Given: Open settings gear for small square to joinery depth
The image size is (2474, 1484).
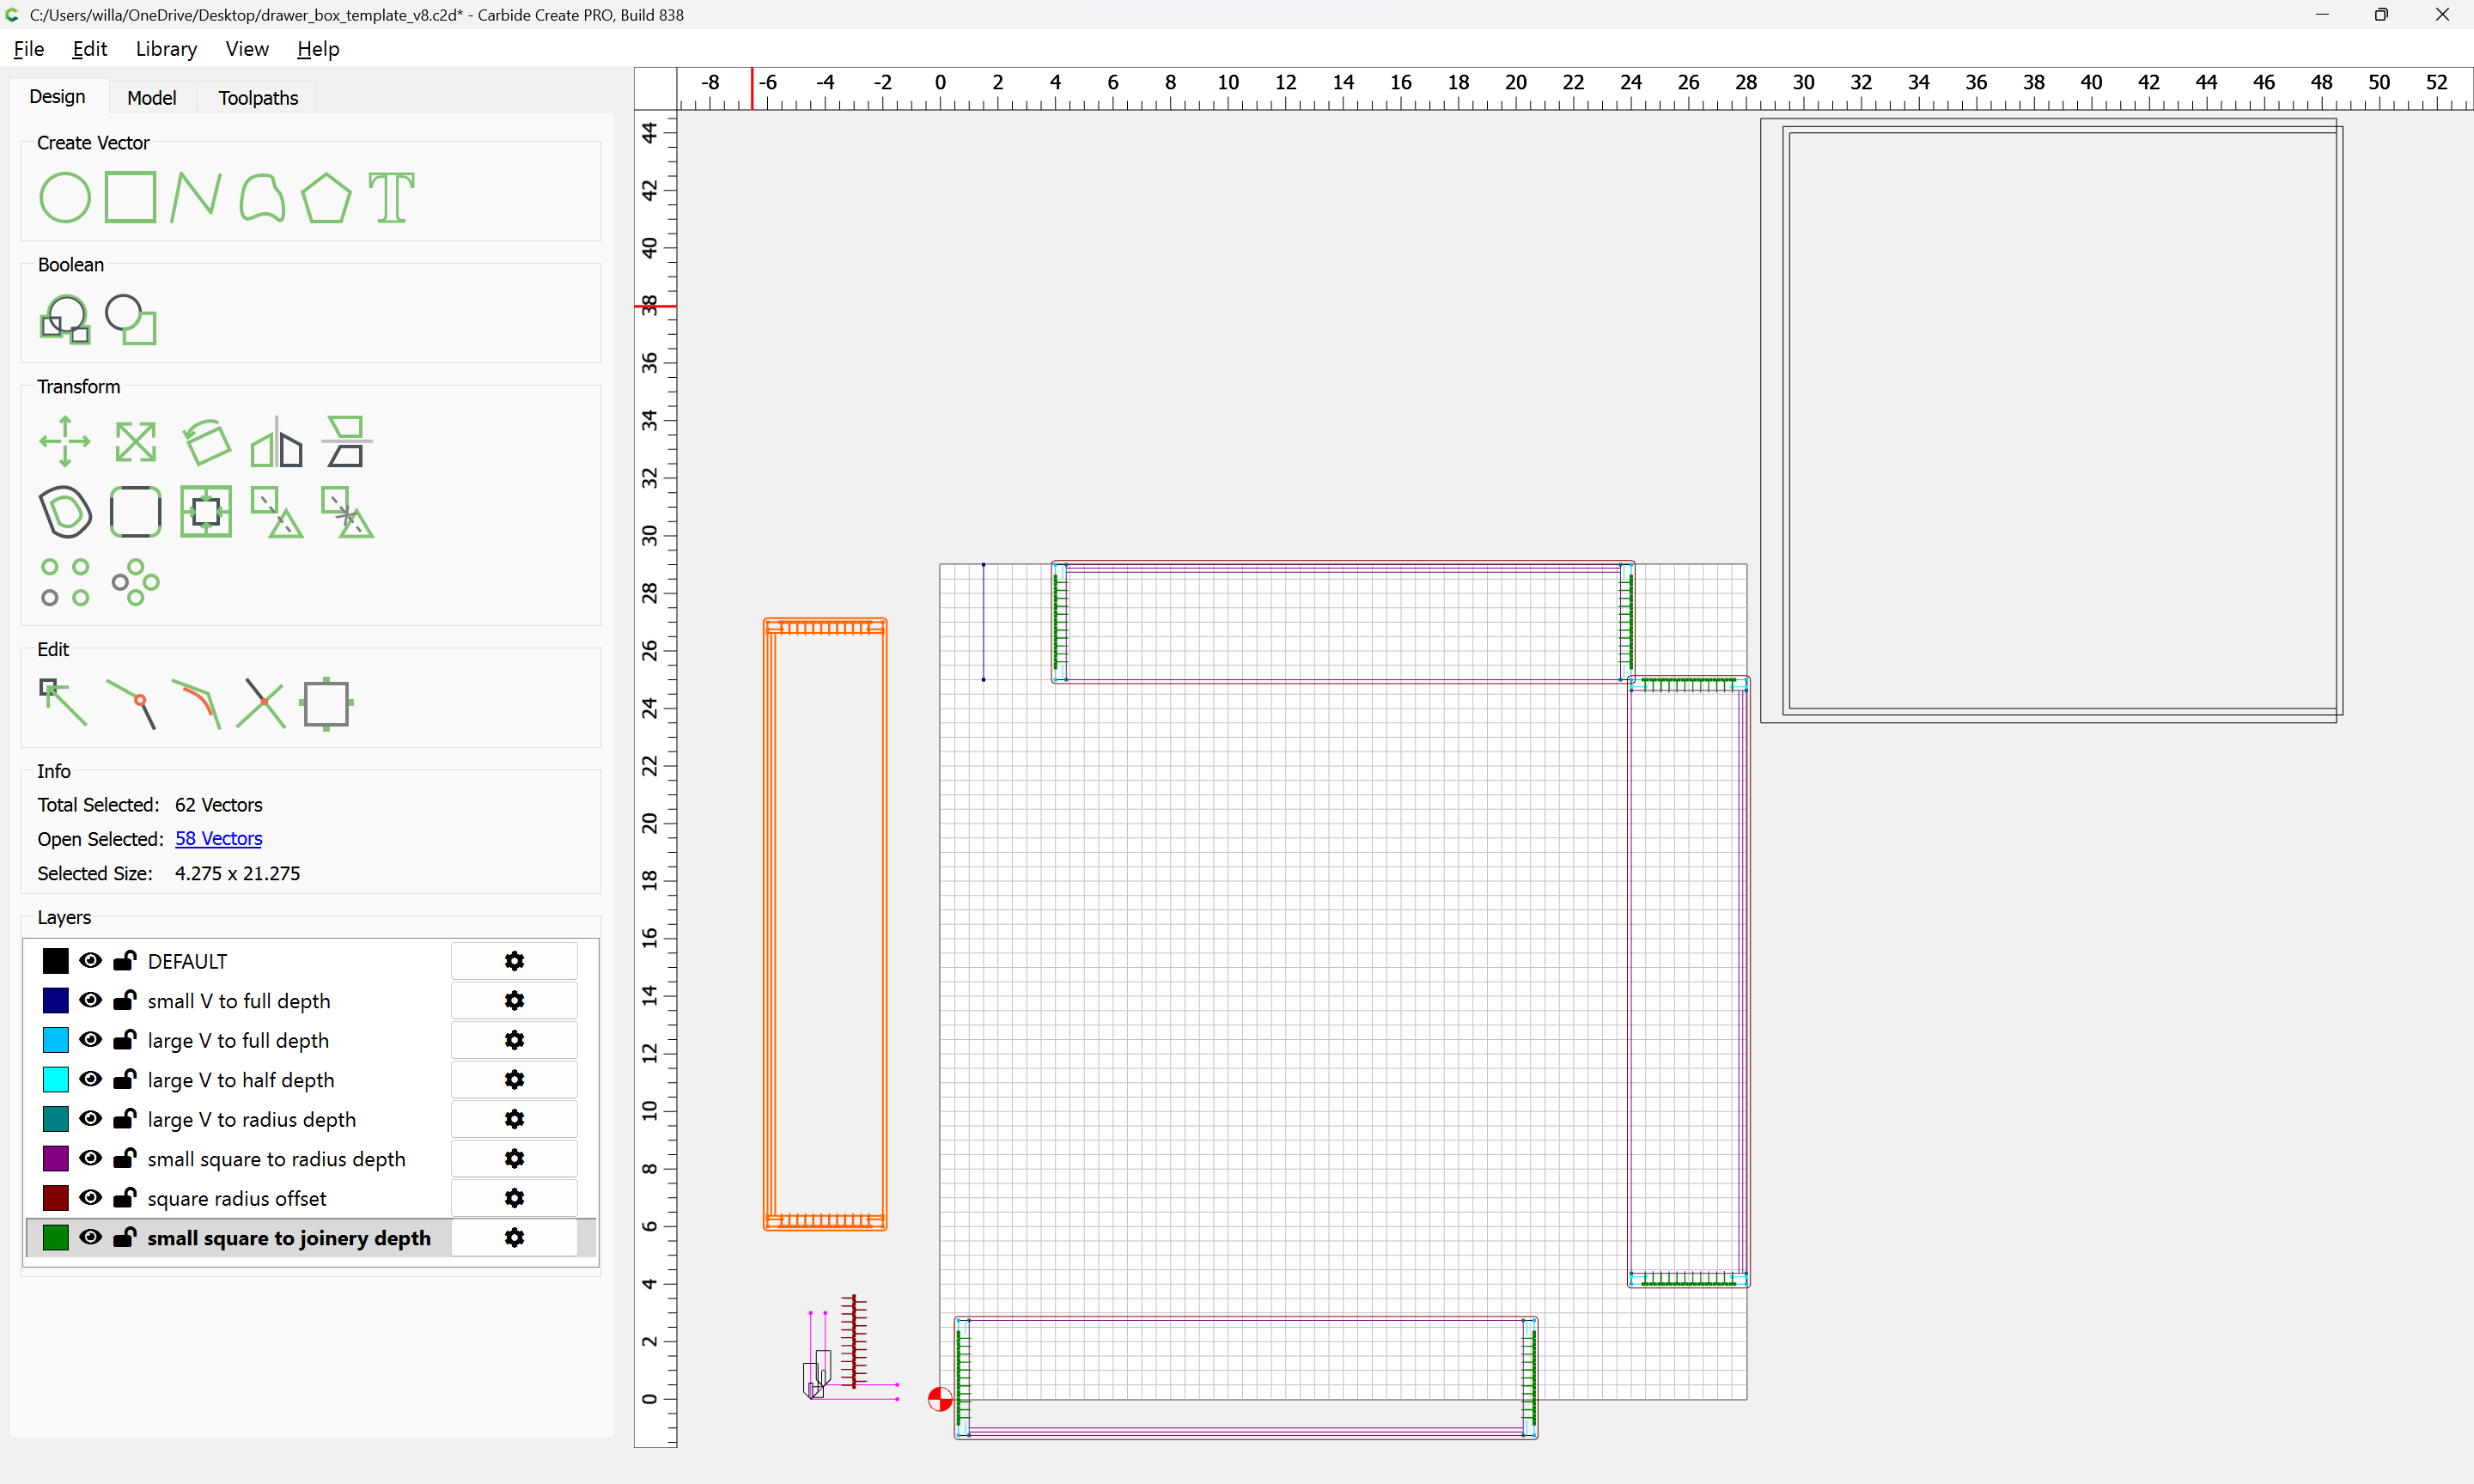Looking at the screenshot, I should point(514,1238).
